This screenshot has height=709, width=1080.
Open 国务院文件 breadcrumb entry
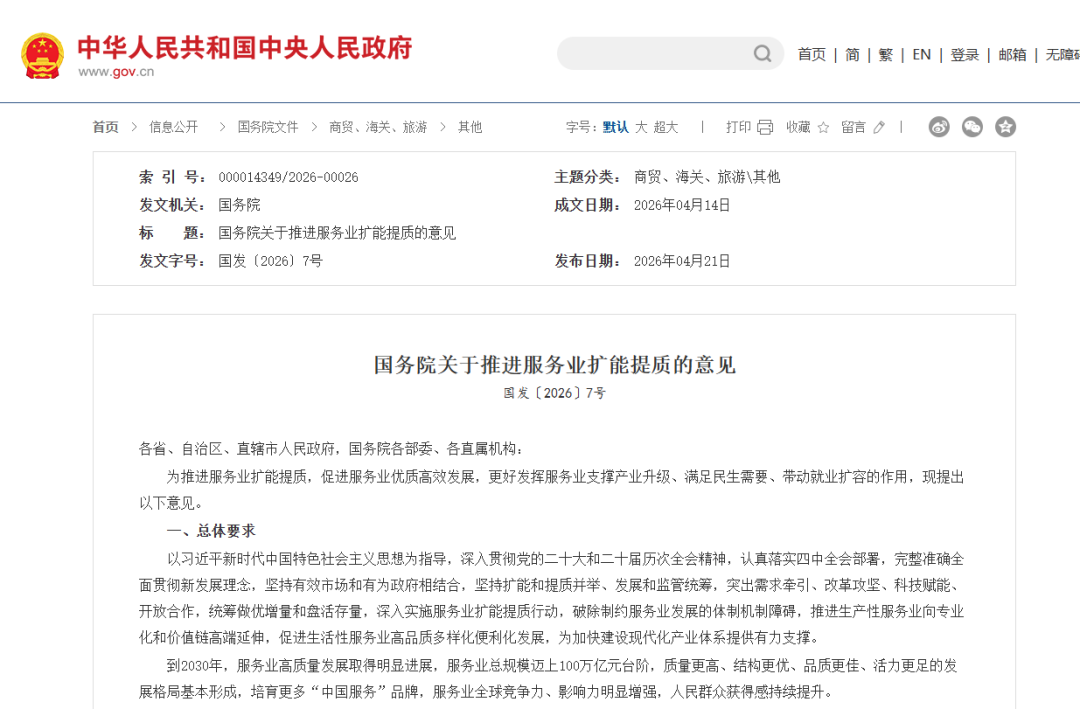click(x=266, y=127)
